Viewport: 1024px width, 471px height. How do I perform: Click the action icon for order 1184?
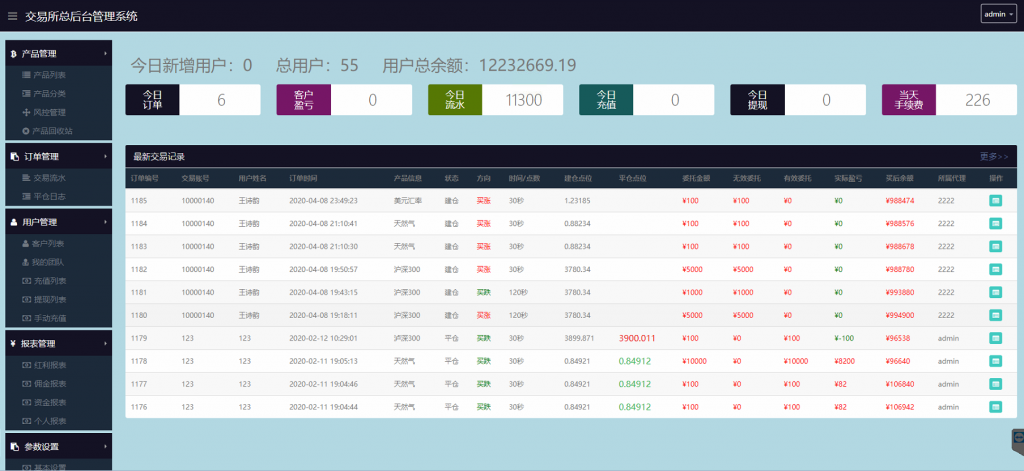click(x=995, y=223)
